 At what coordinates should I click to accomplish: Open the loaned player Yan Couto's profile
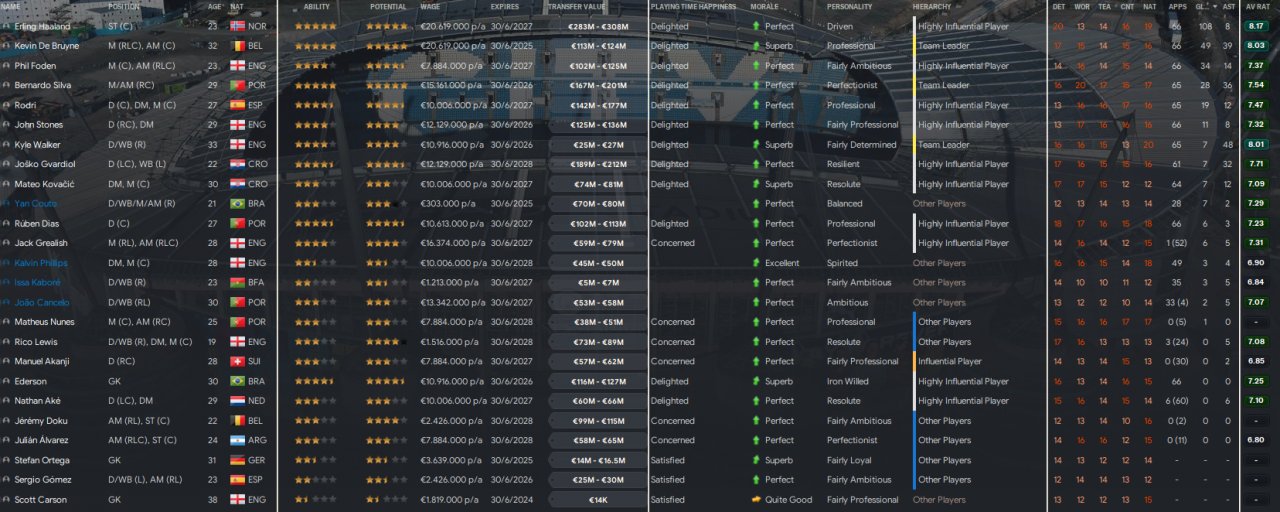point(35,204)
